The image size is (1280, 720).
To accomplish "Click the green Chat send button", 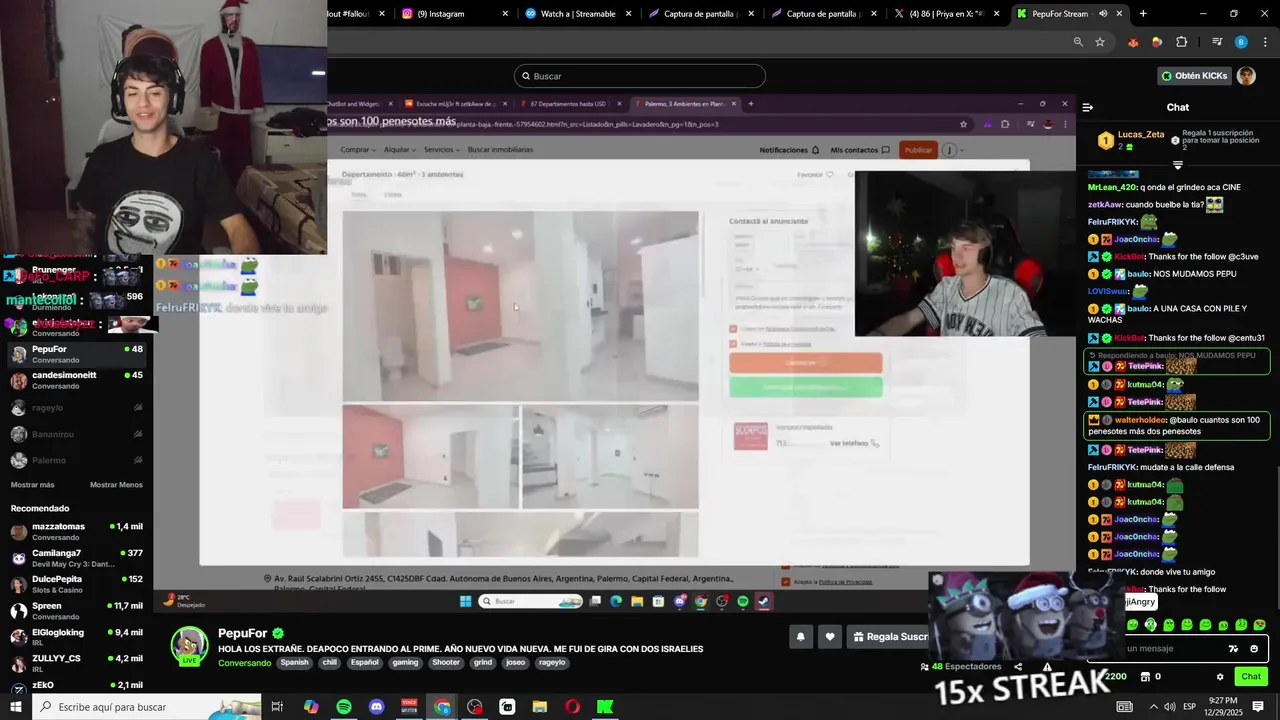I will [1251, 677].
